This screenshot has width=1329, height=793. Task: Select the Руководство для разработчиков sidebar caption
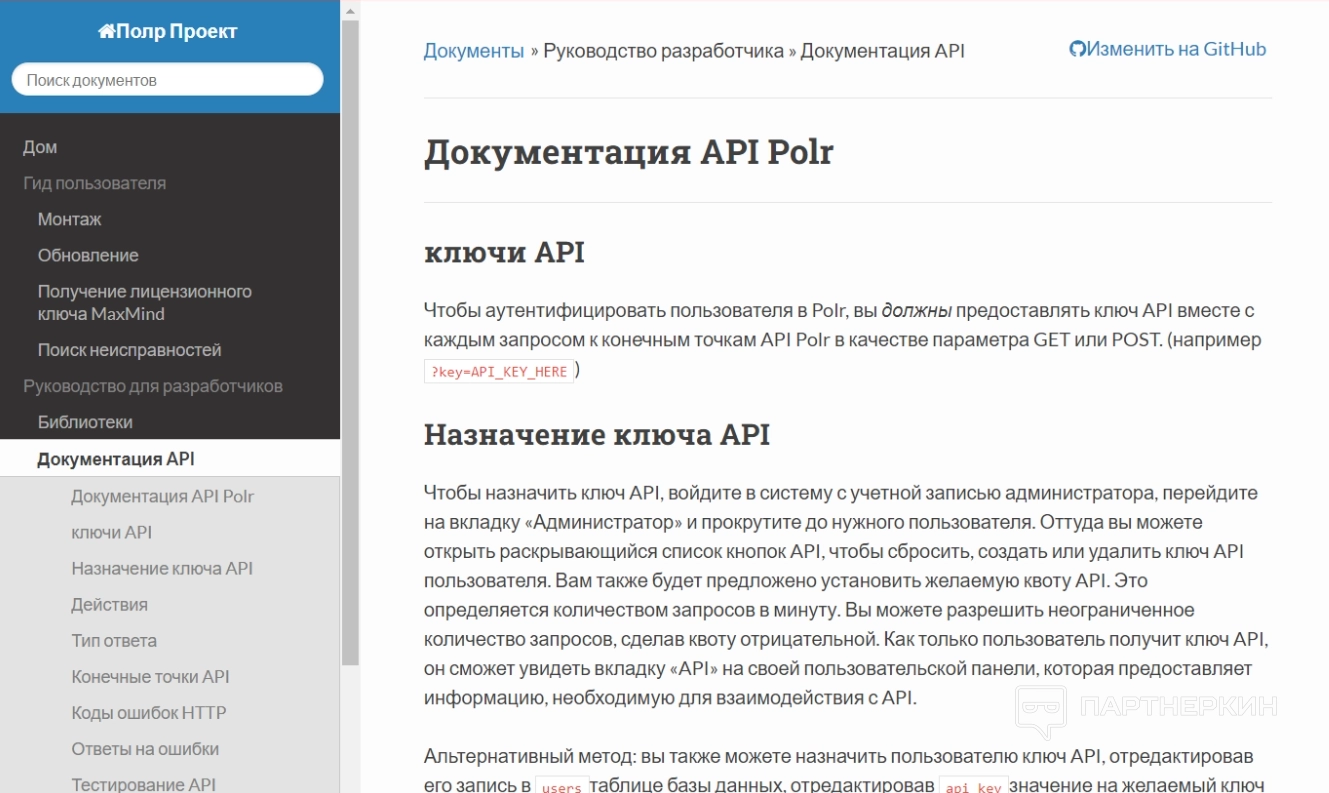(x=153, y=386)
